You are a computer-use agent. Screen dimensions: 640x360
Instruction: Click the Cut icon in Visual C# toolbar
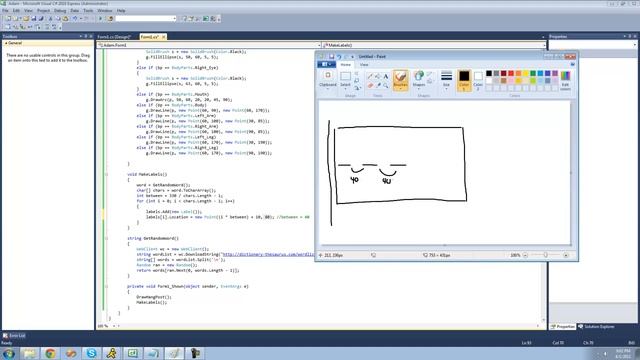tap(51, 18)
